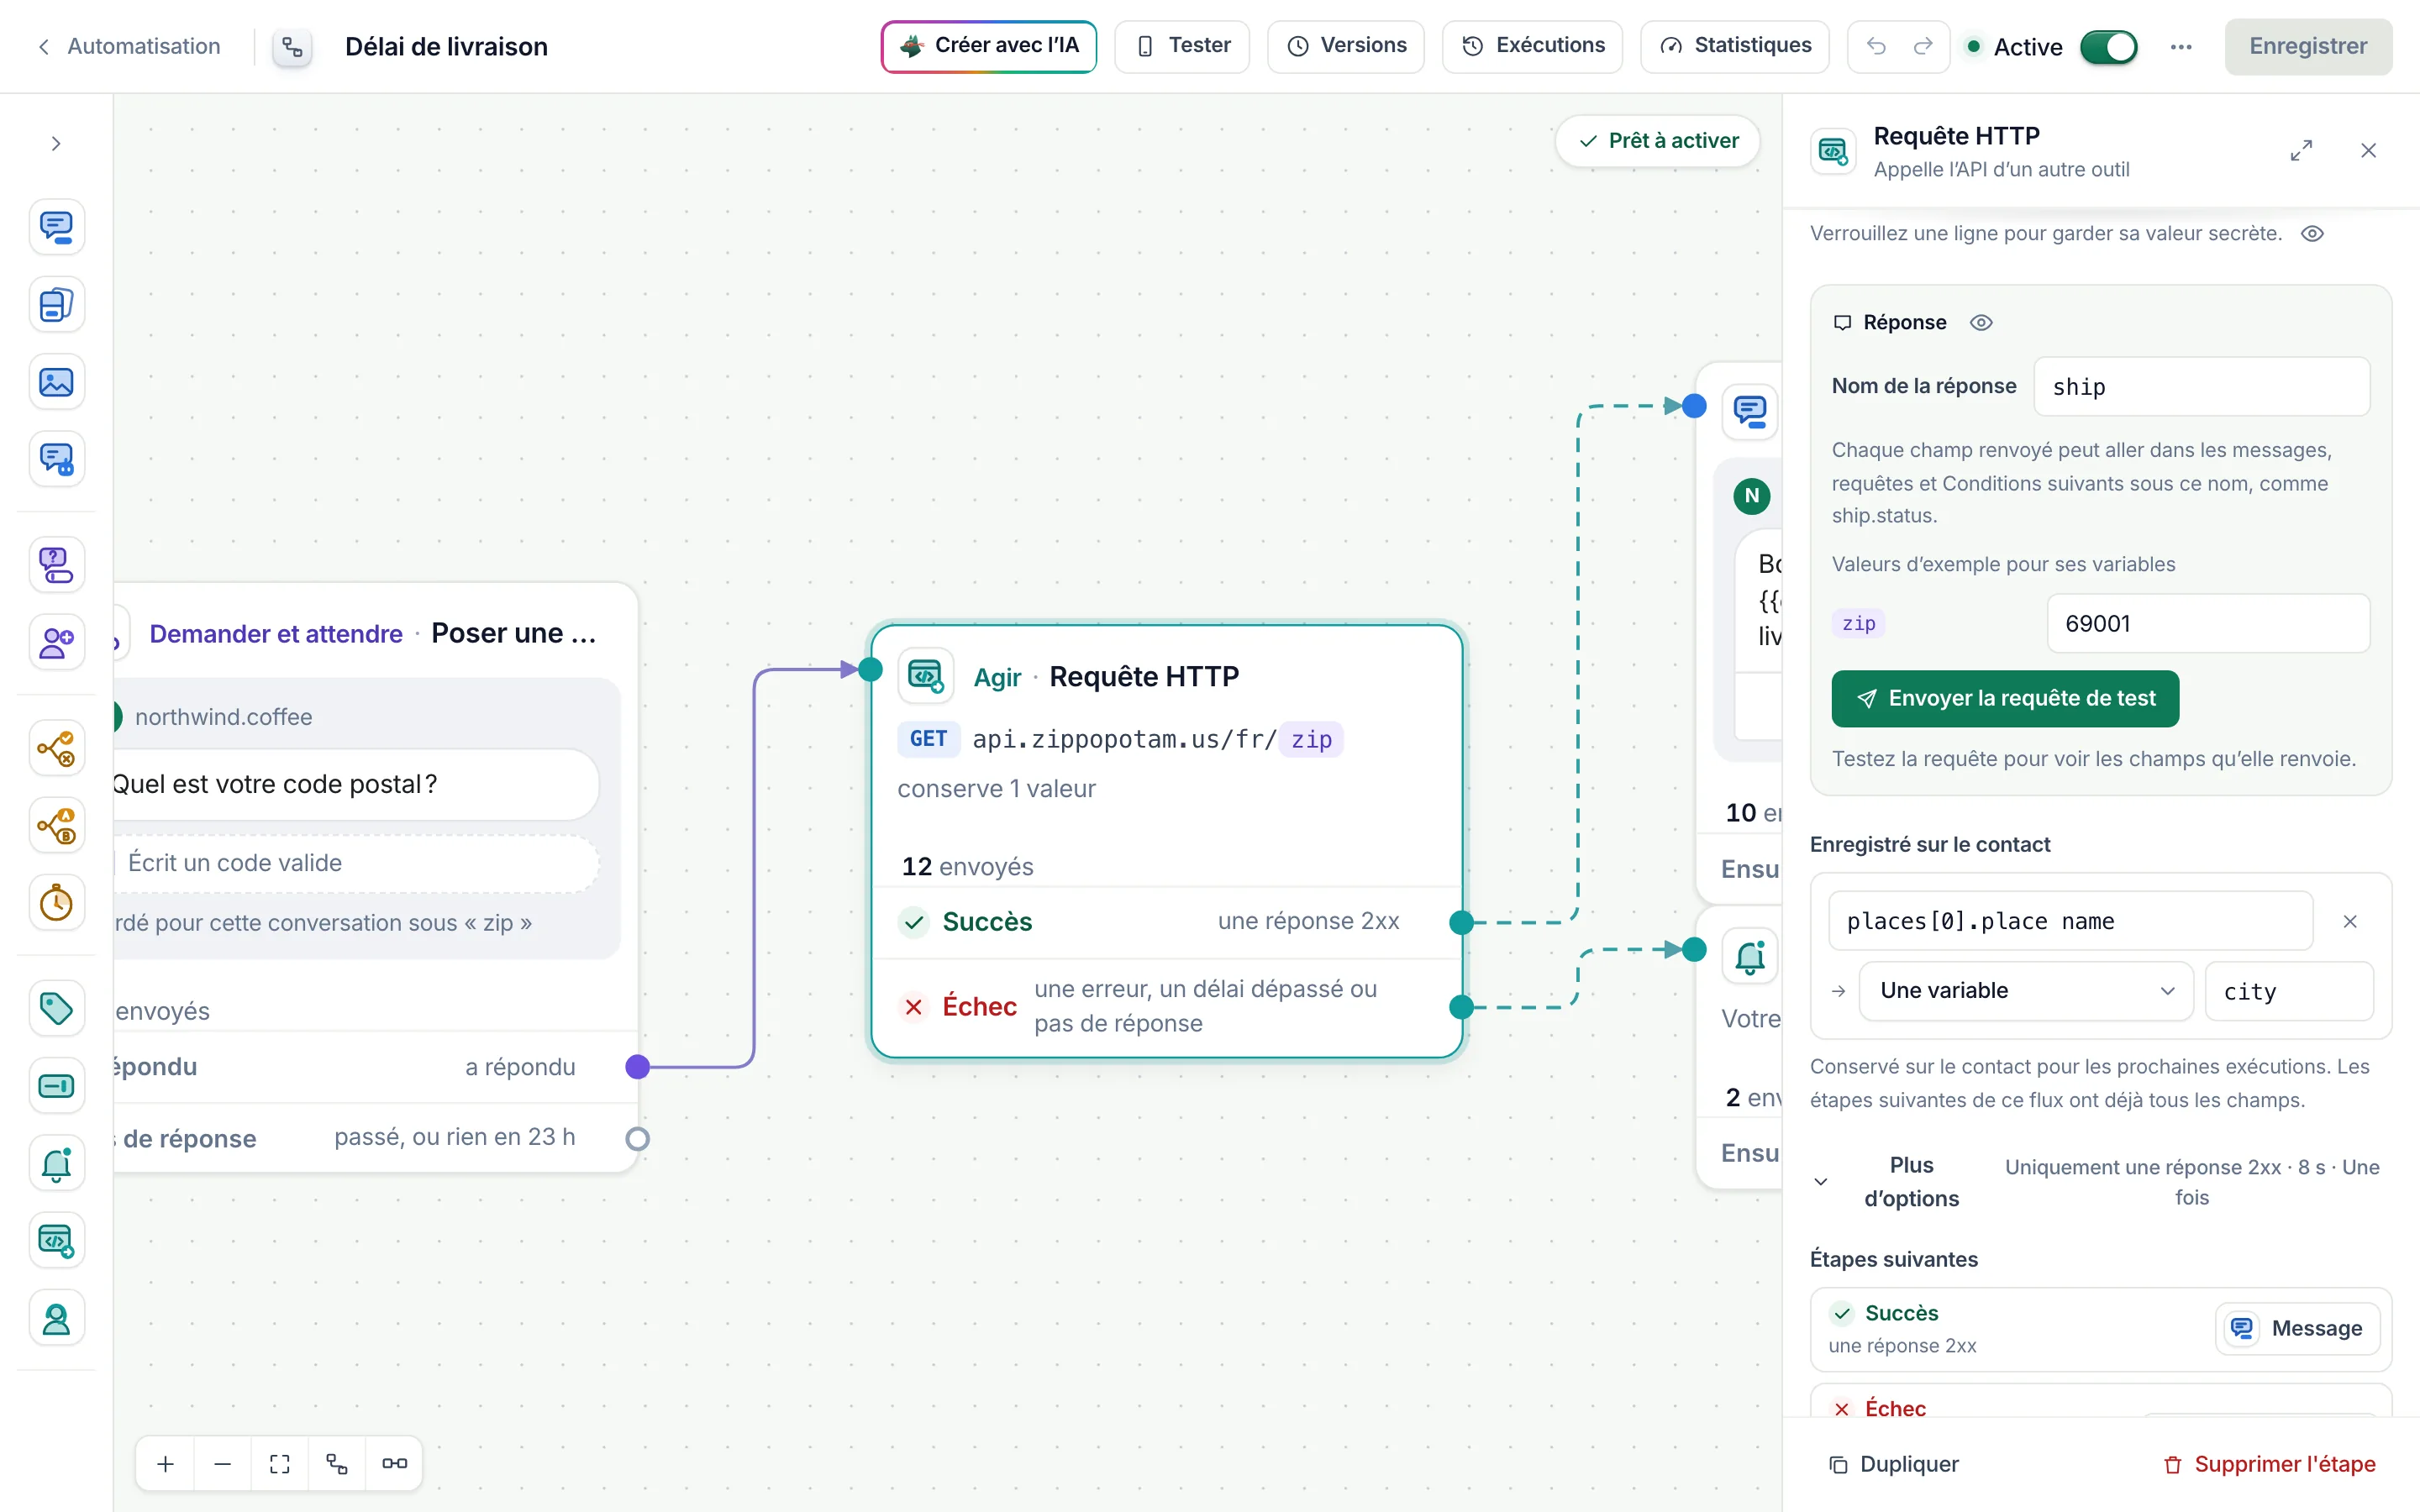2420x1512 pixels.
Task: Open the Versions tab
Action: [x=1346, y=46]
